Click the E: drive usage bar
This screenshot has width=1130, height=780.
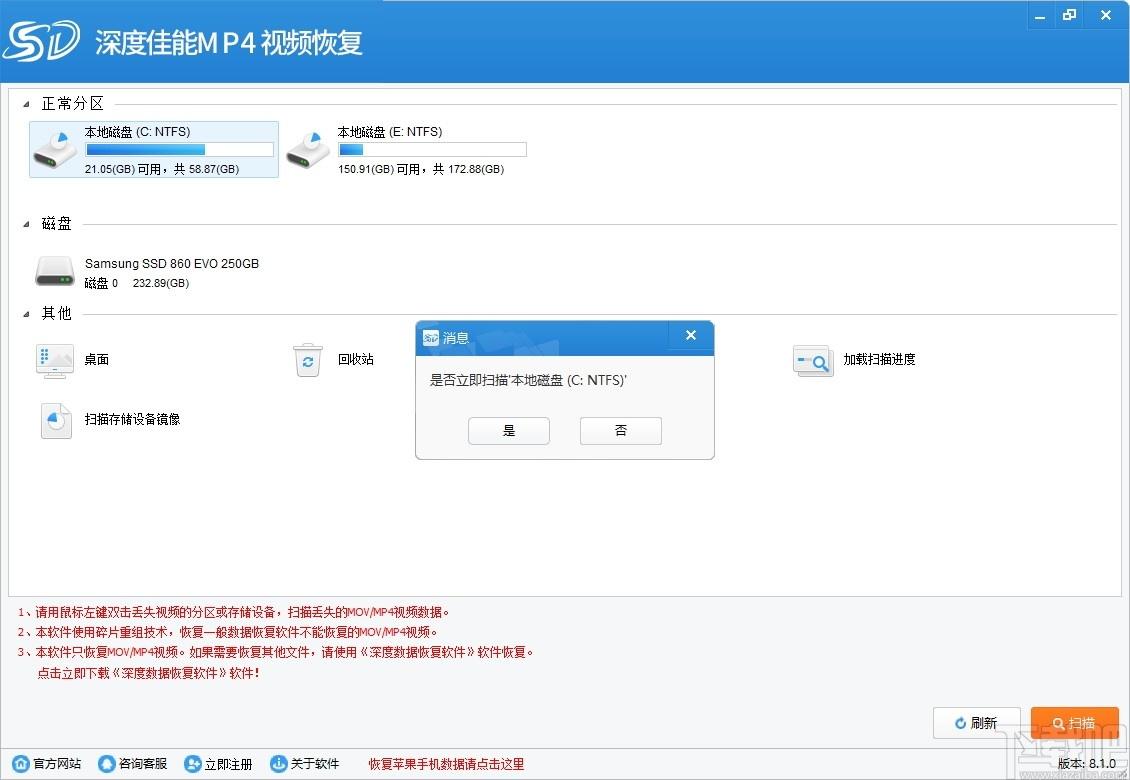(x=432, y=149)
